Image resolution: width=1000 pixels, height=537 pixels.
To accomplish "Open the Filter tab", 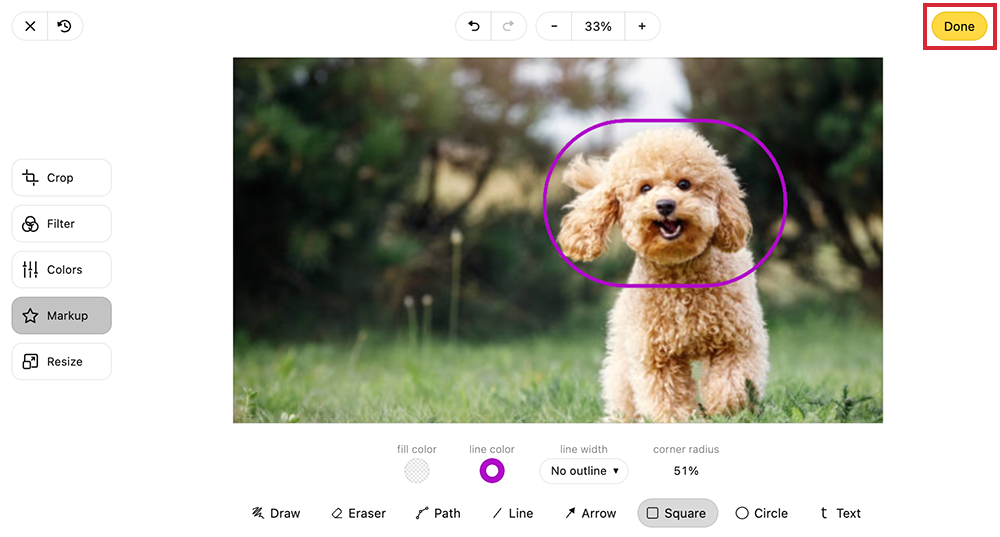I will click(61, 224).
